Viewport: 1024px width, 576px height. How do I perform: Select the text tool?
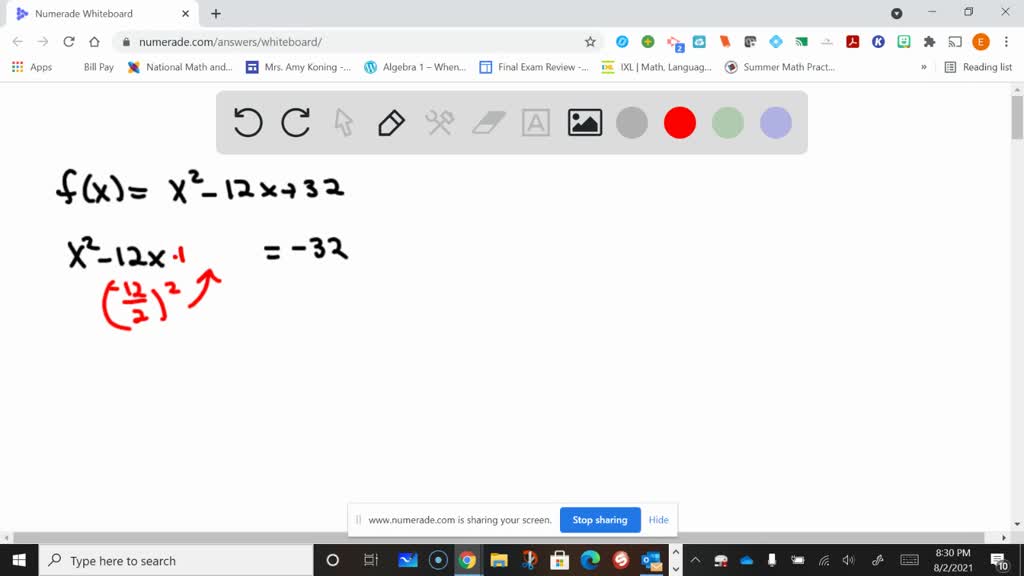click(536, 122)
